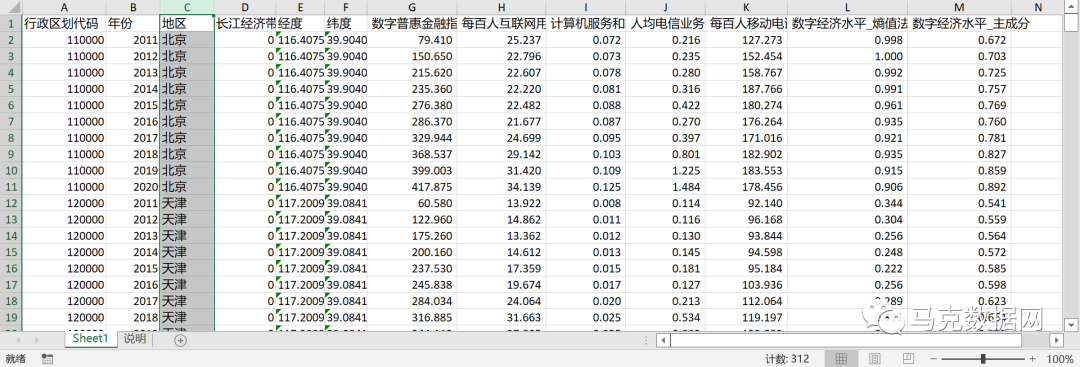The image size is (1080, 367).
Task: Open the Sheet1 tab
Action: [x=91, y=339]
